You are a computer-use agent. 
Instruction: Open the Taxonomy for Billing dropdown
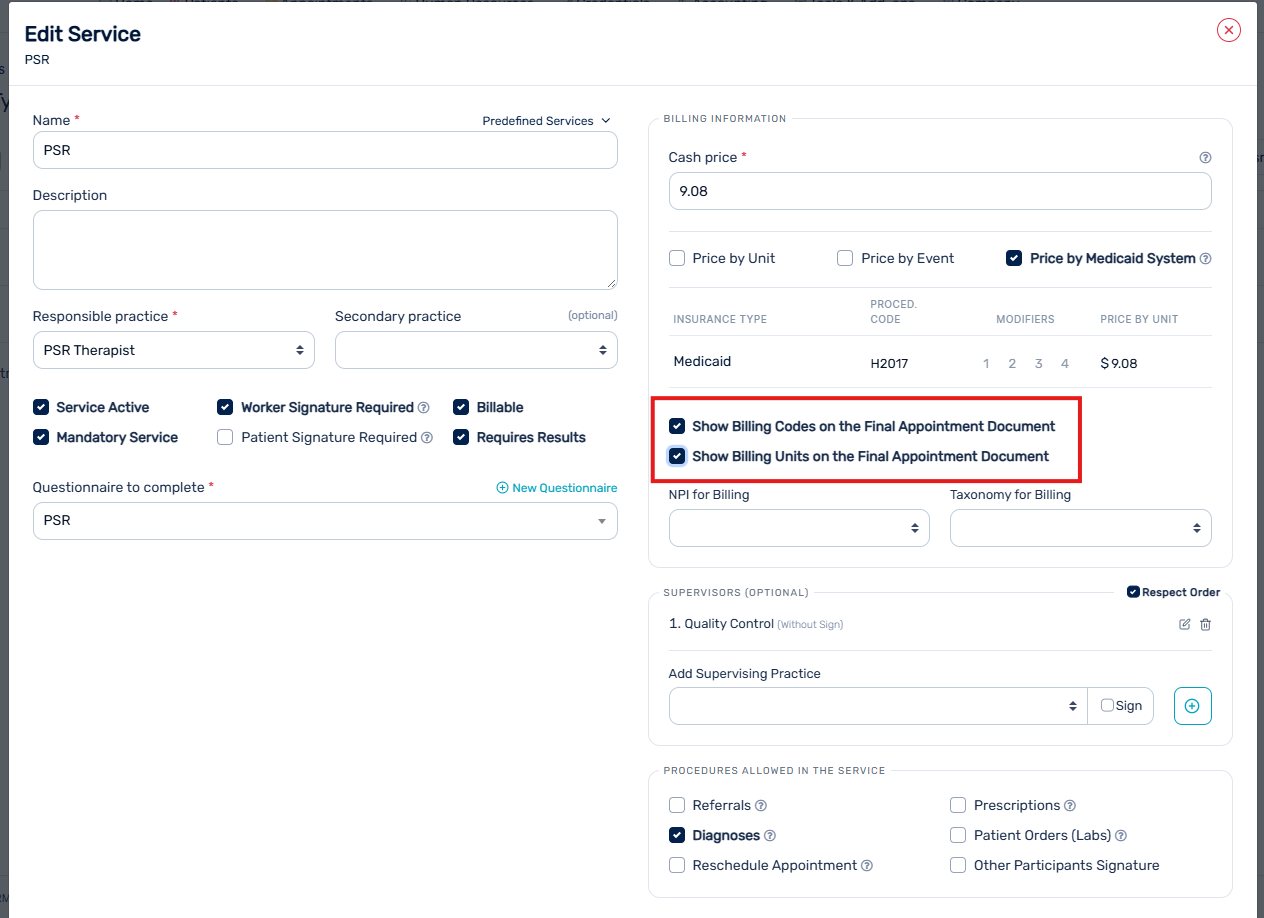click(1081, 528)
